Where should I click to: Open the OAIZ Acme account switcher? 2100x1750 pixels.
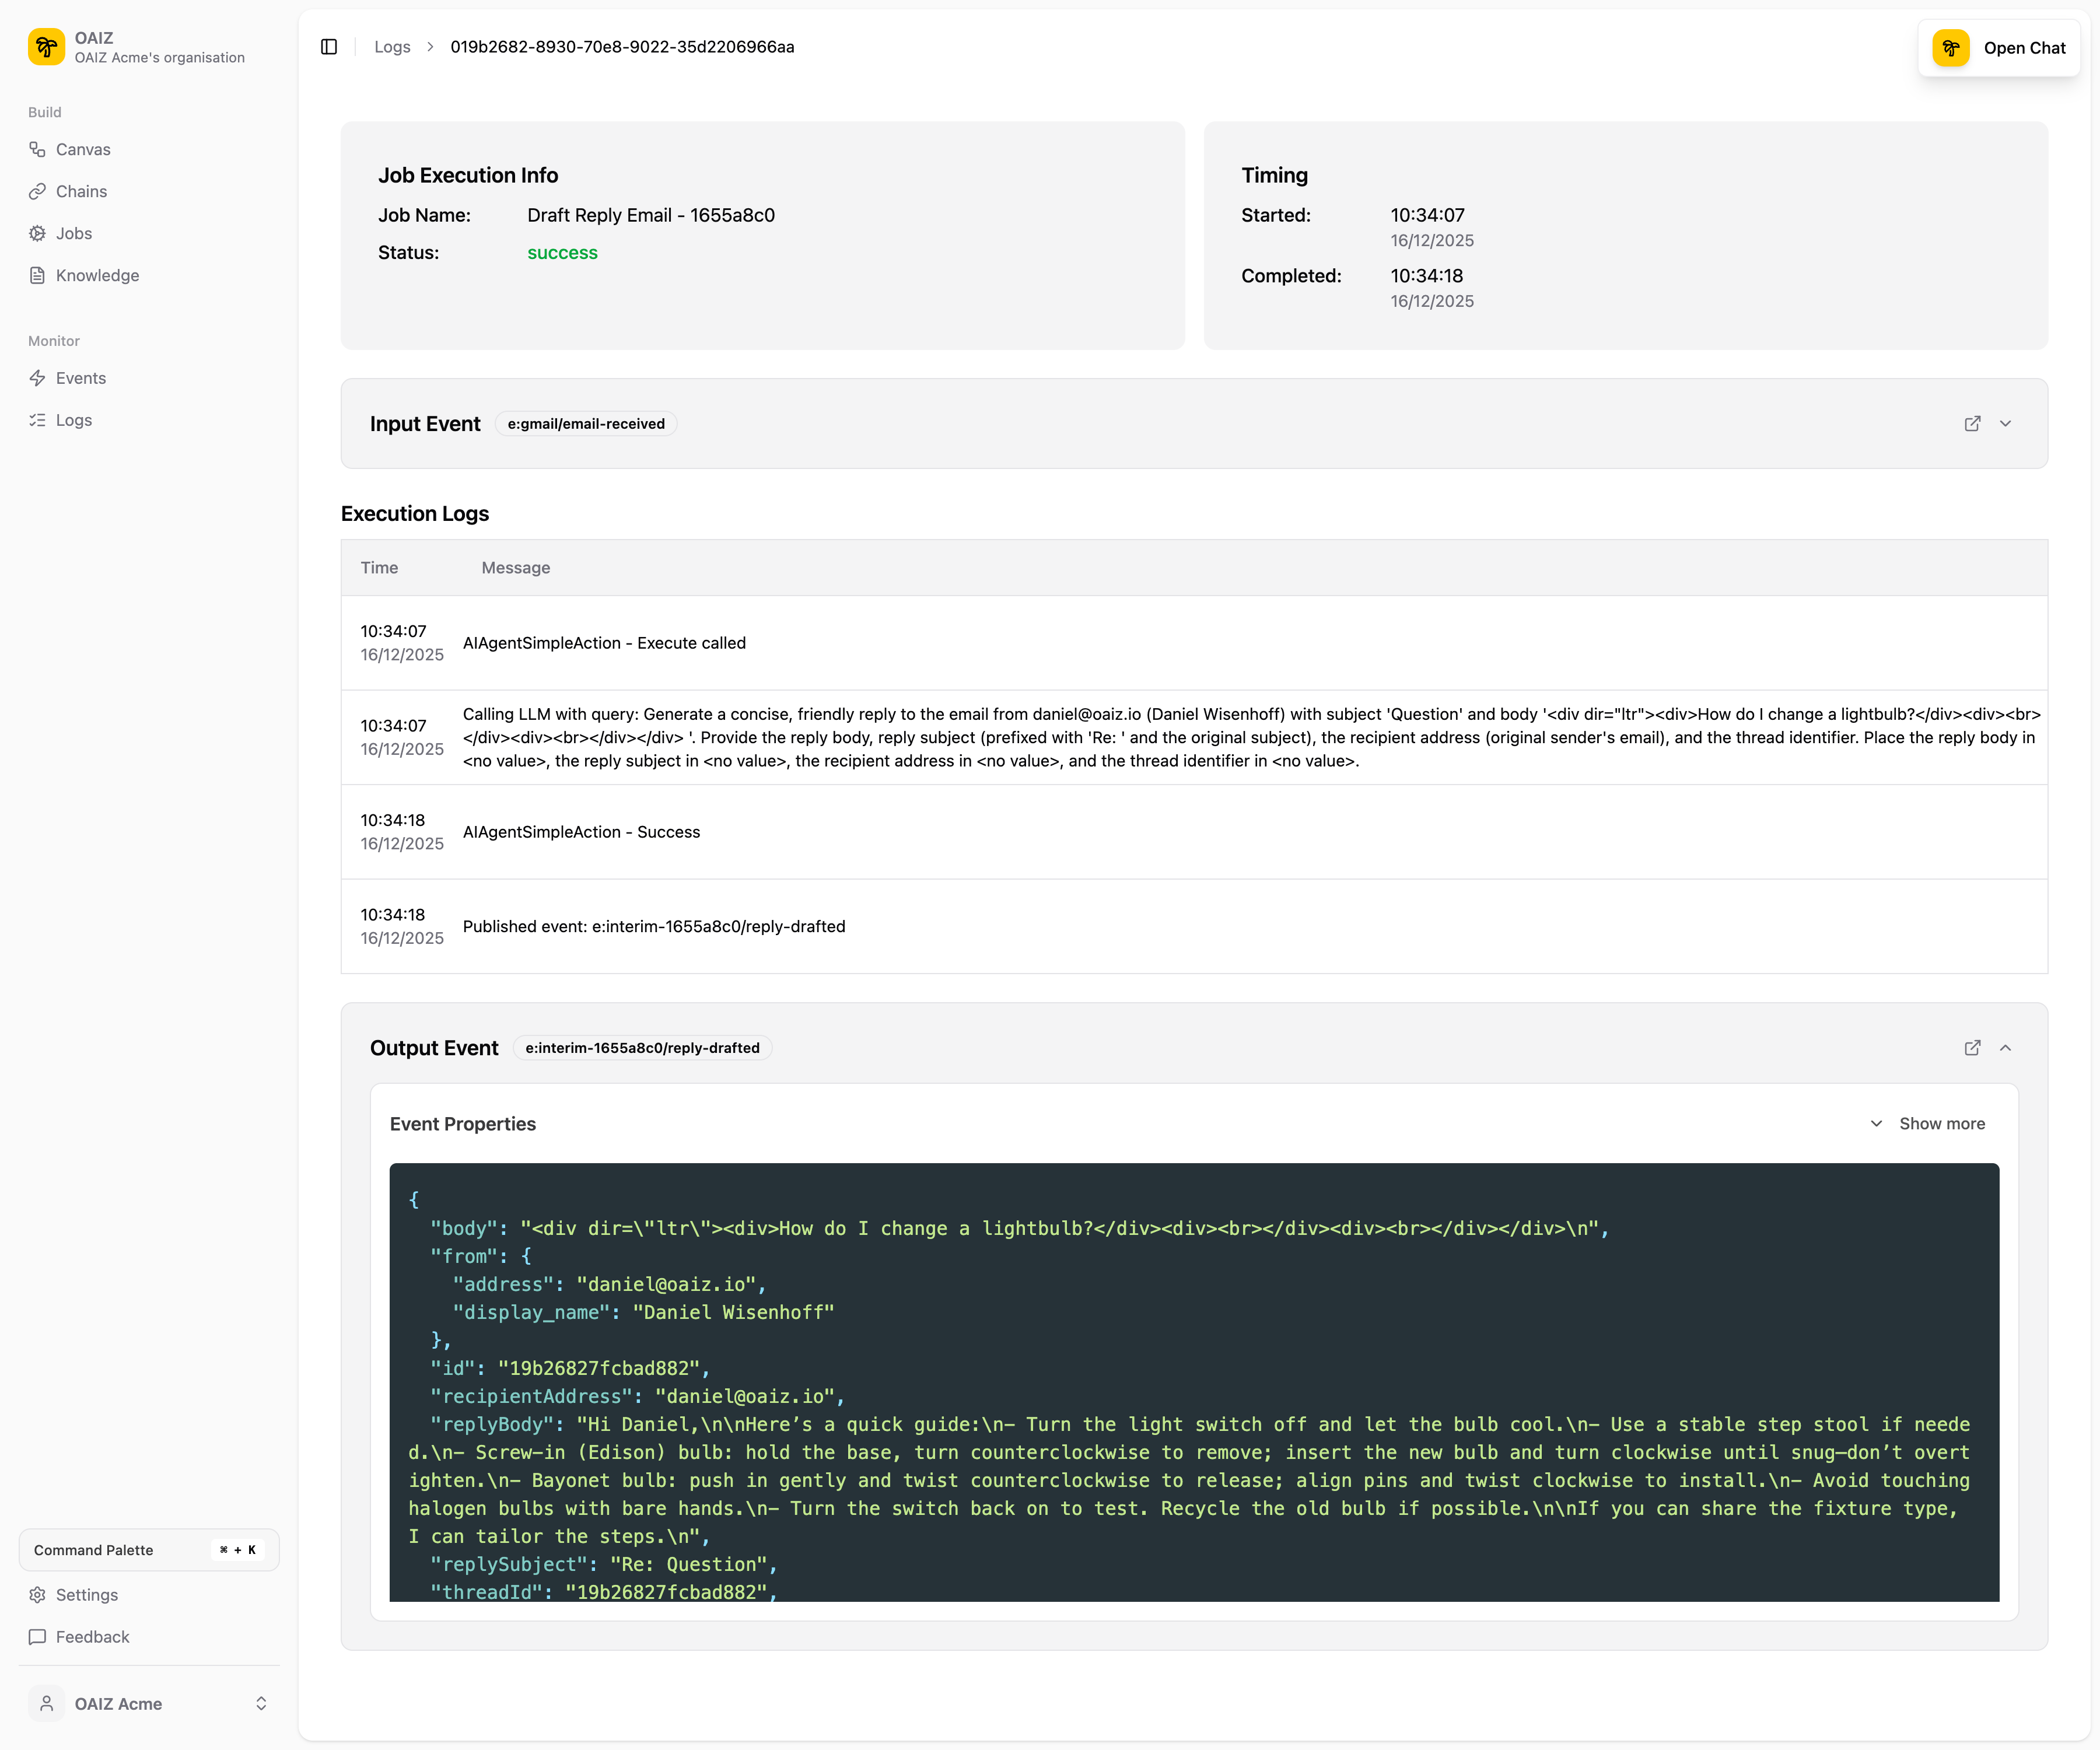tap(149, 1703)
